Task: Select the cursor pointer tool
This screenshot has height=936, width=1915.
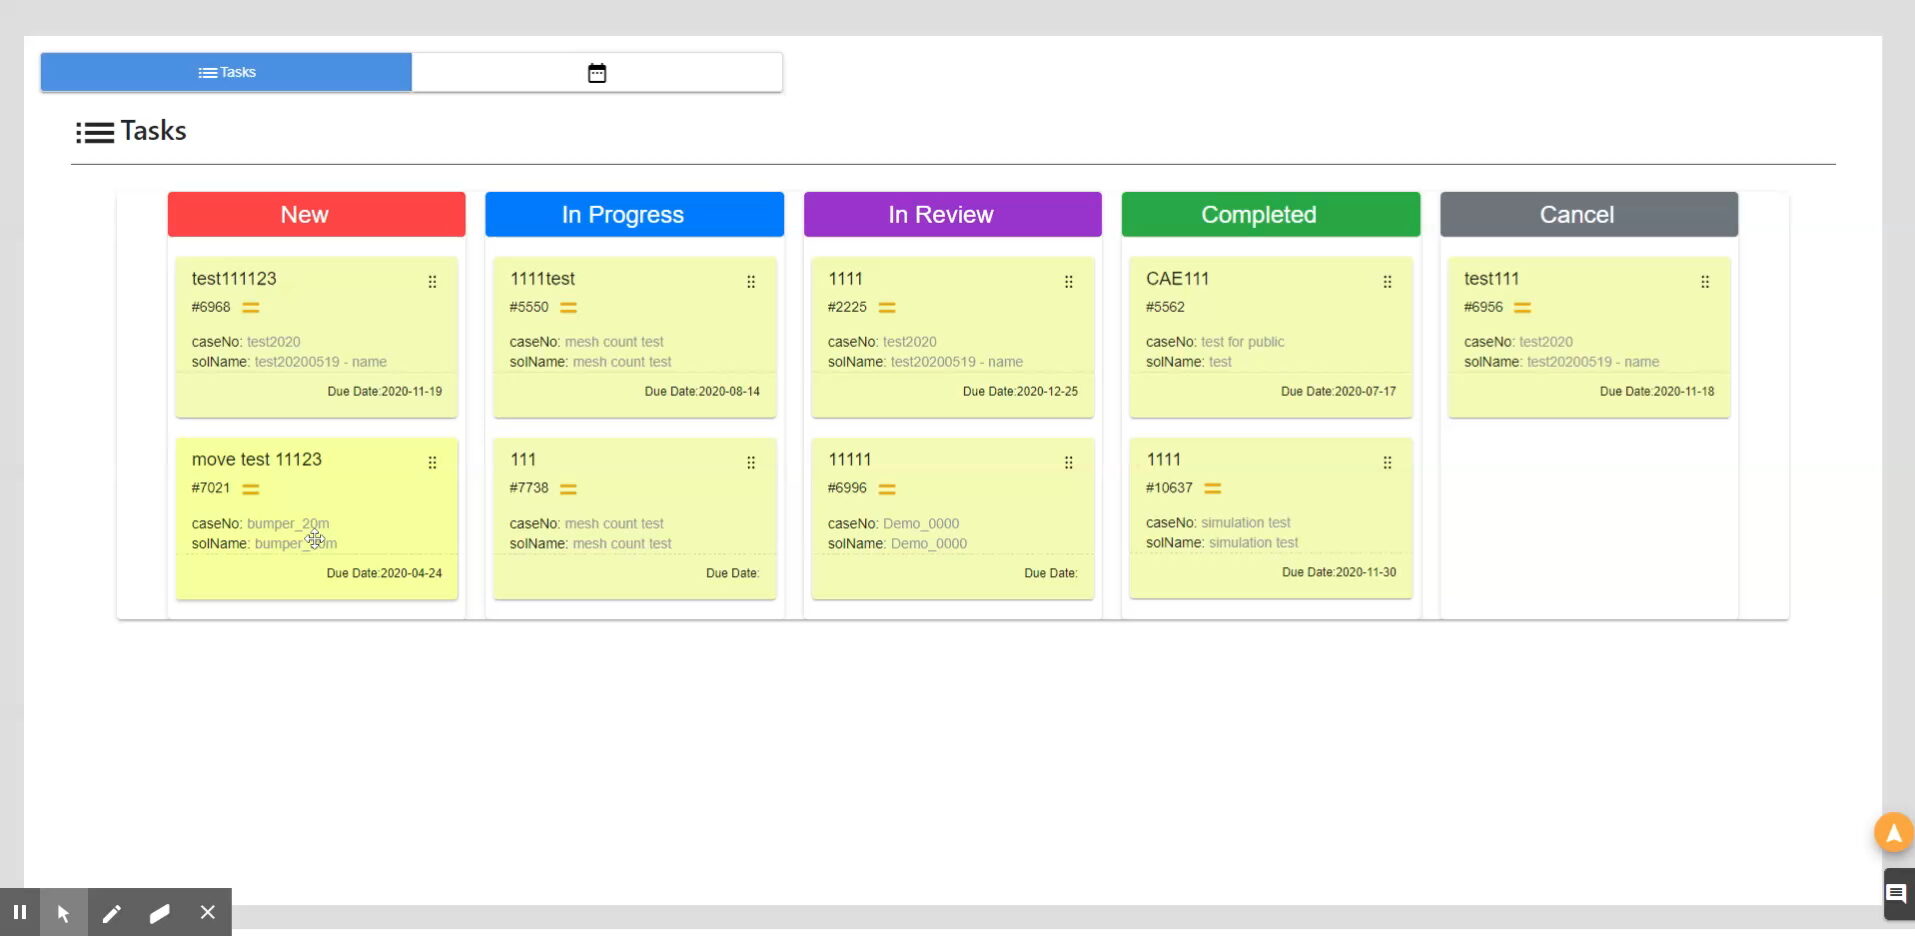Action: click(63, 912)
